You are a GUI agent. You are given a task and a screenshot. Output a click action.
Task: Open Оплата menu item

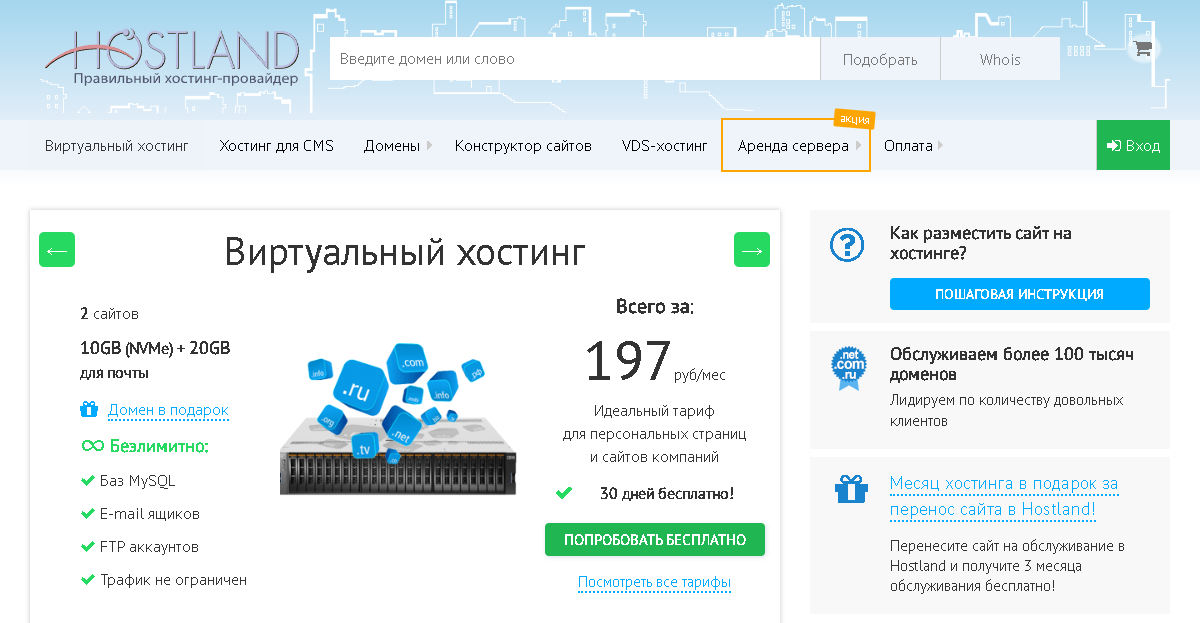[x=908, y=146]
